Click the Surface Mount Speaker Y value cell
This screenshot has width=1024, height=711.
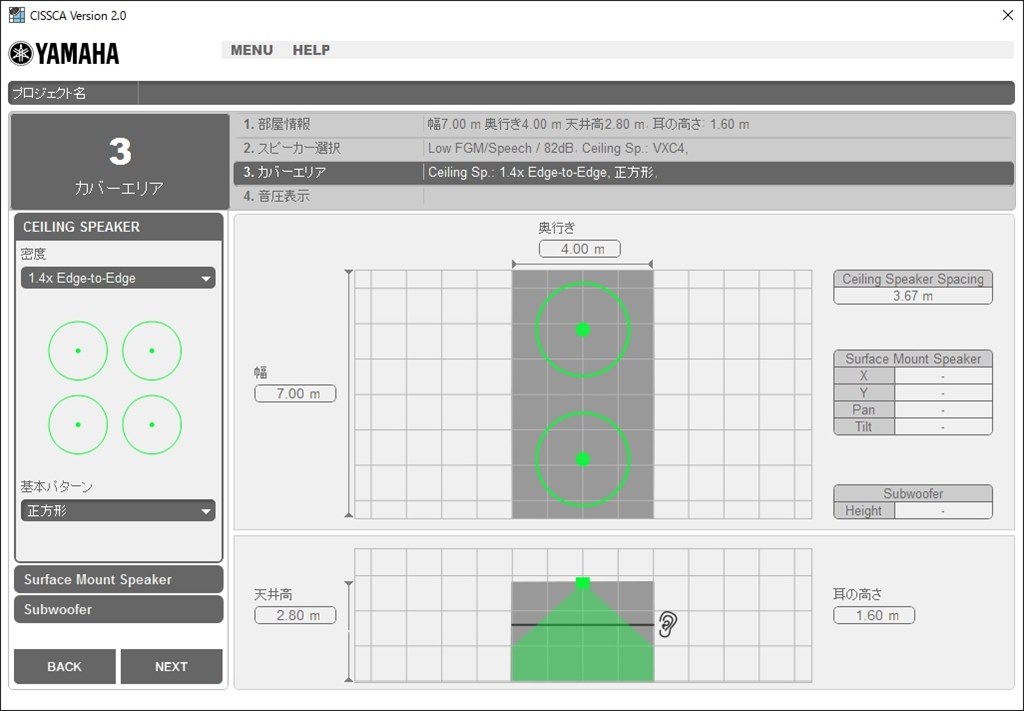(943, 393)
